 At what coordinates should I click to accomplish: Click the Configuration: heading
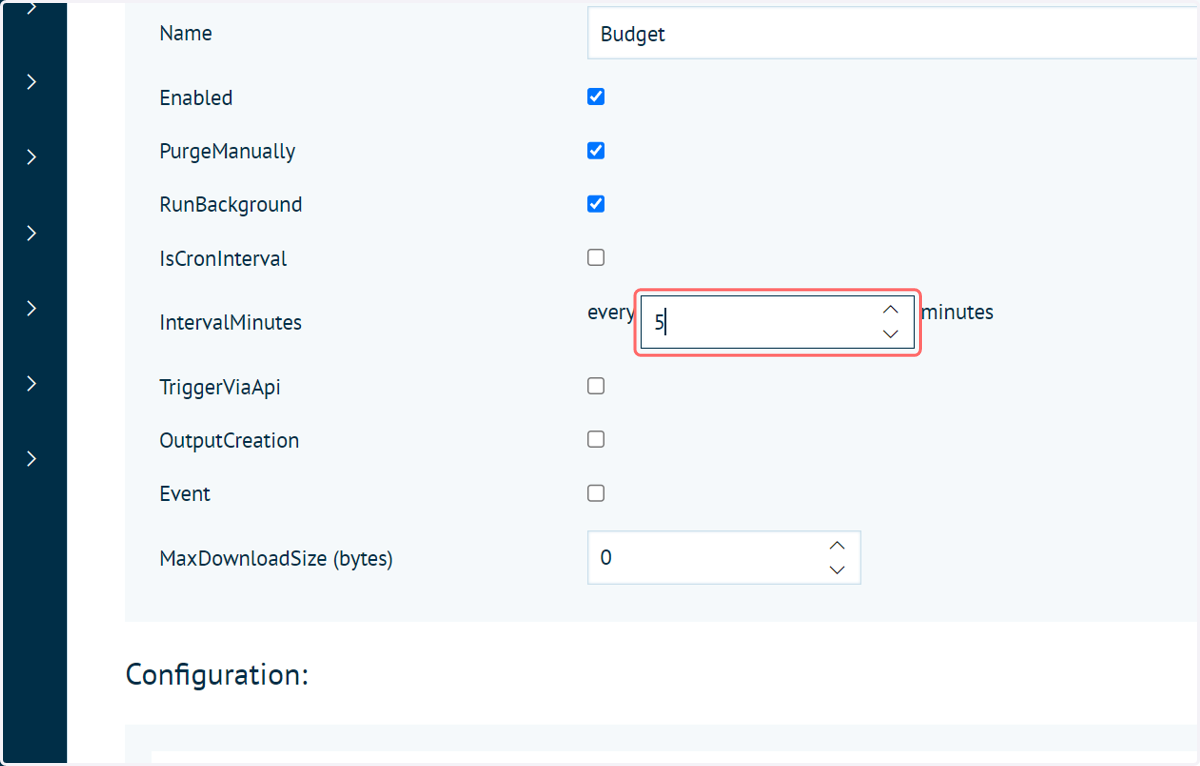click(217, 675)
